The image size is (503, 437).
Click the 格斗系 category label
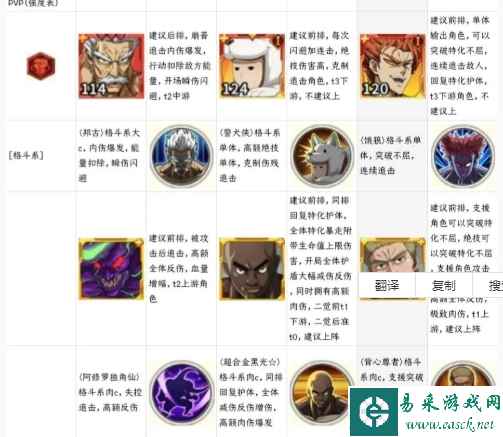coord(26,155)
